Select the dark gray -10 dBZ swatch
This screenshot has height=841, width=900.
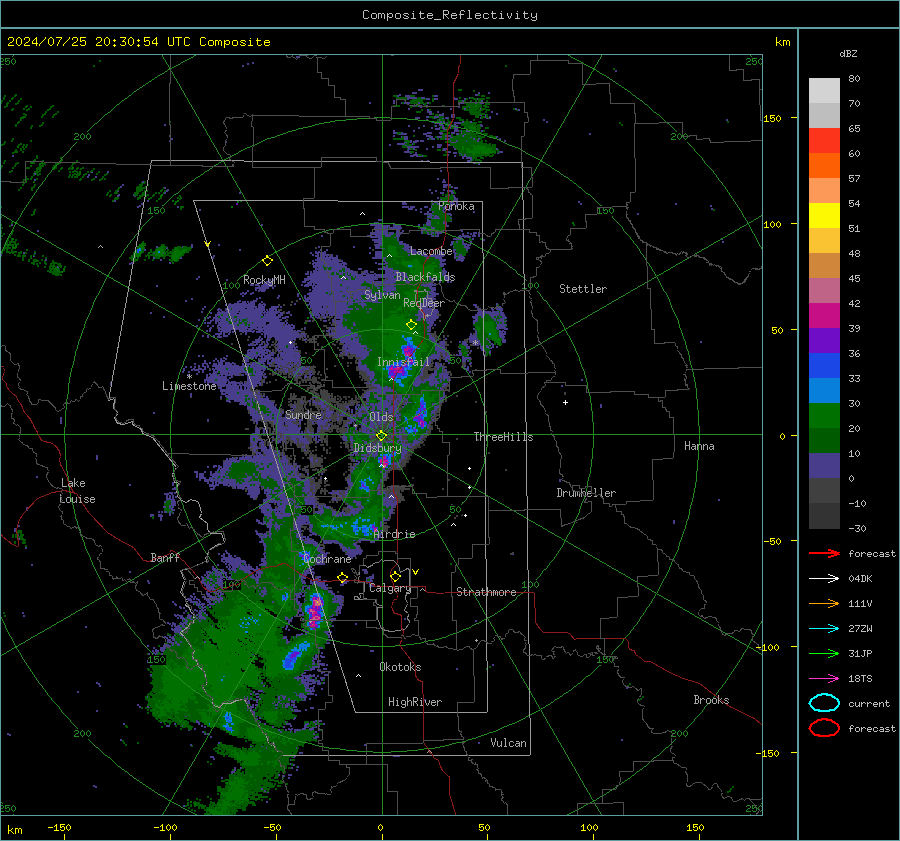click(824, 516)
